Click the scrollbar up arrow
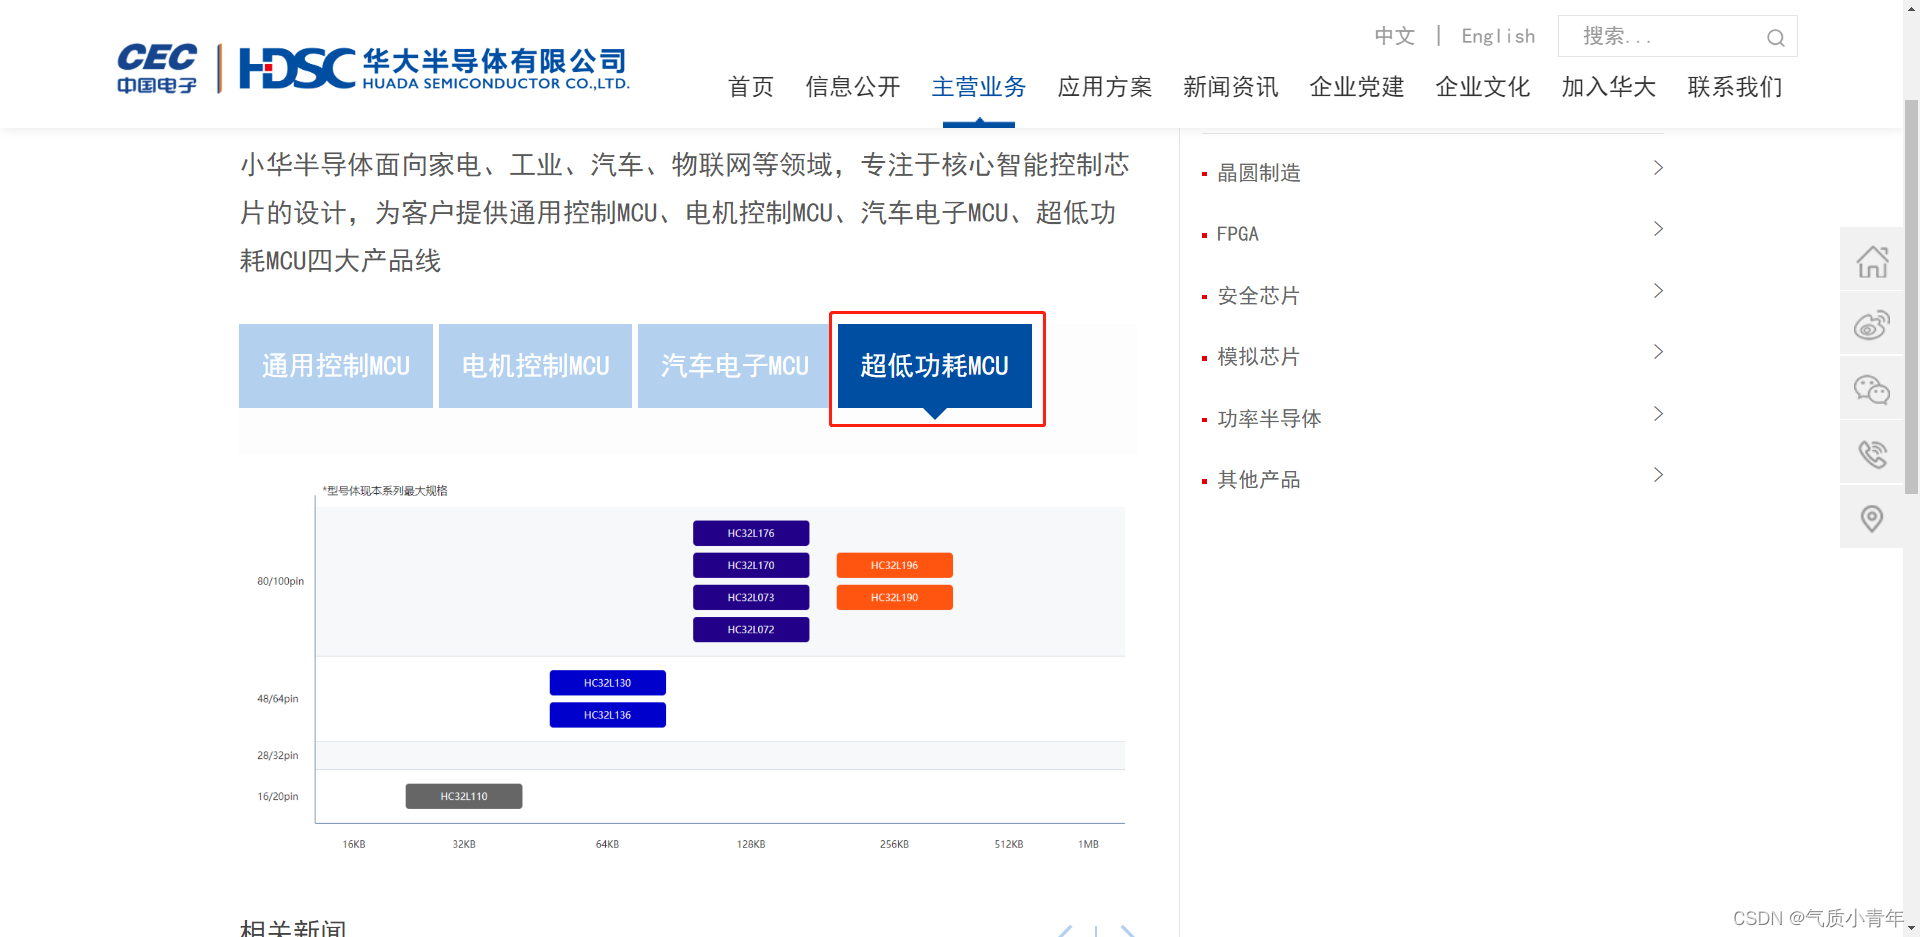1920x937 pixels. click(x=1911, y=8)
